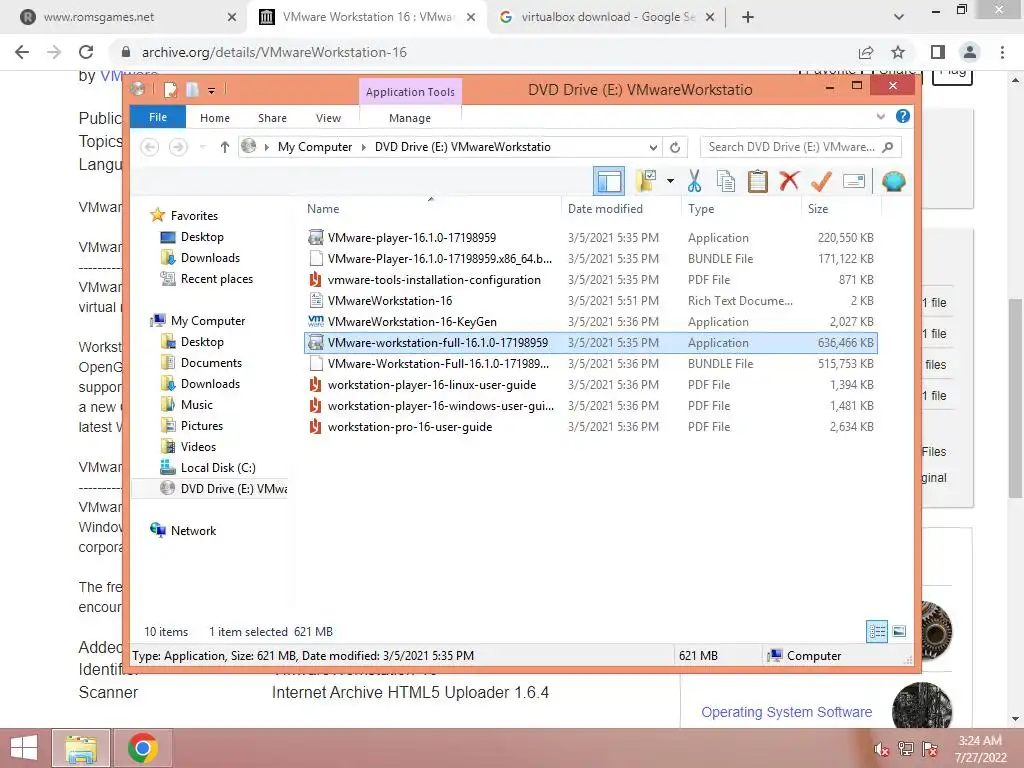Viewport: 1024px width, 768px height.
Task: Click the Properties icon in quick access toolbar
Action: tap(170, 89)
